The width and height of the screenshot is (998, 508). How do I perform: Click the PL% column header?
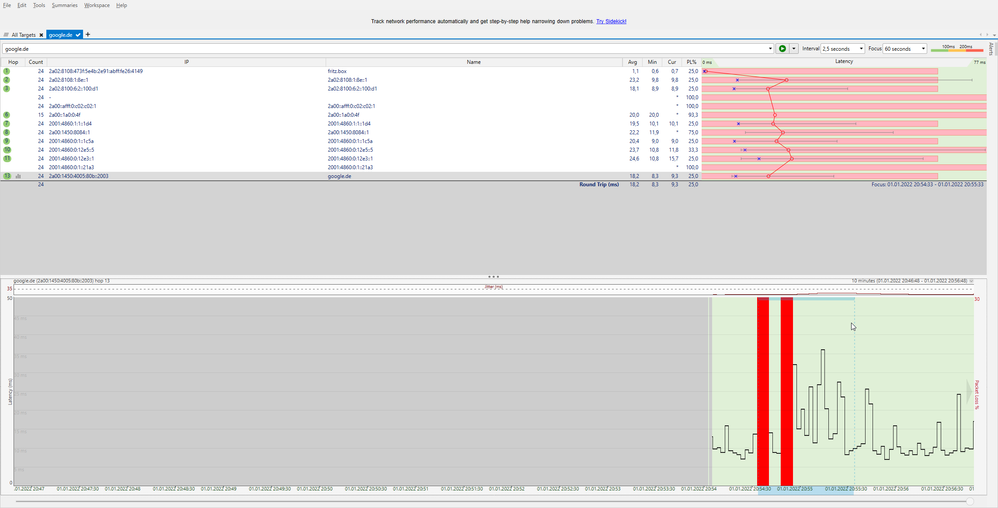click(x=691, y=62)
